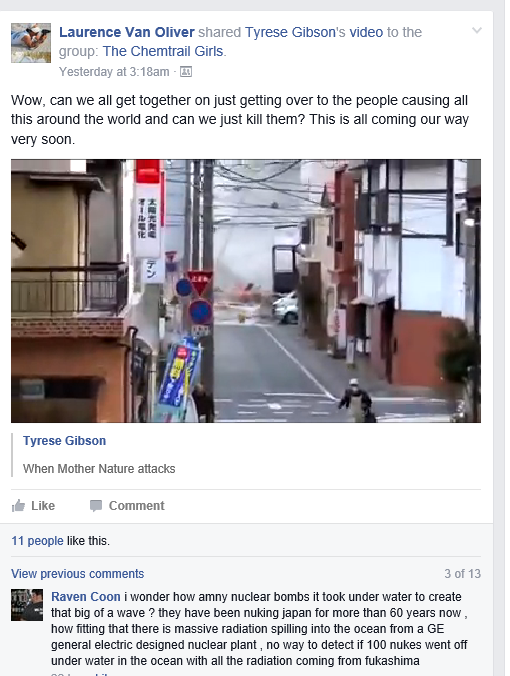Open the shared video link in header

coord(366,32)
